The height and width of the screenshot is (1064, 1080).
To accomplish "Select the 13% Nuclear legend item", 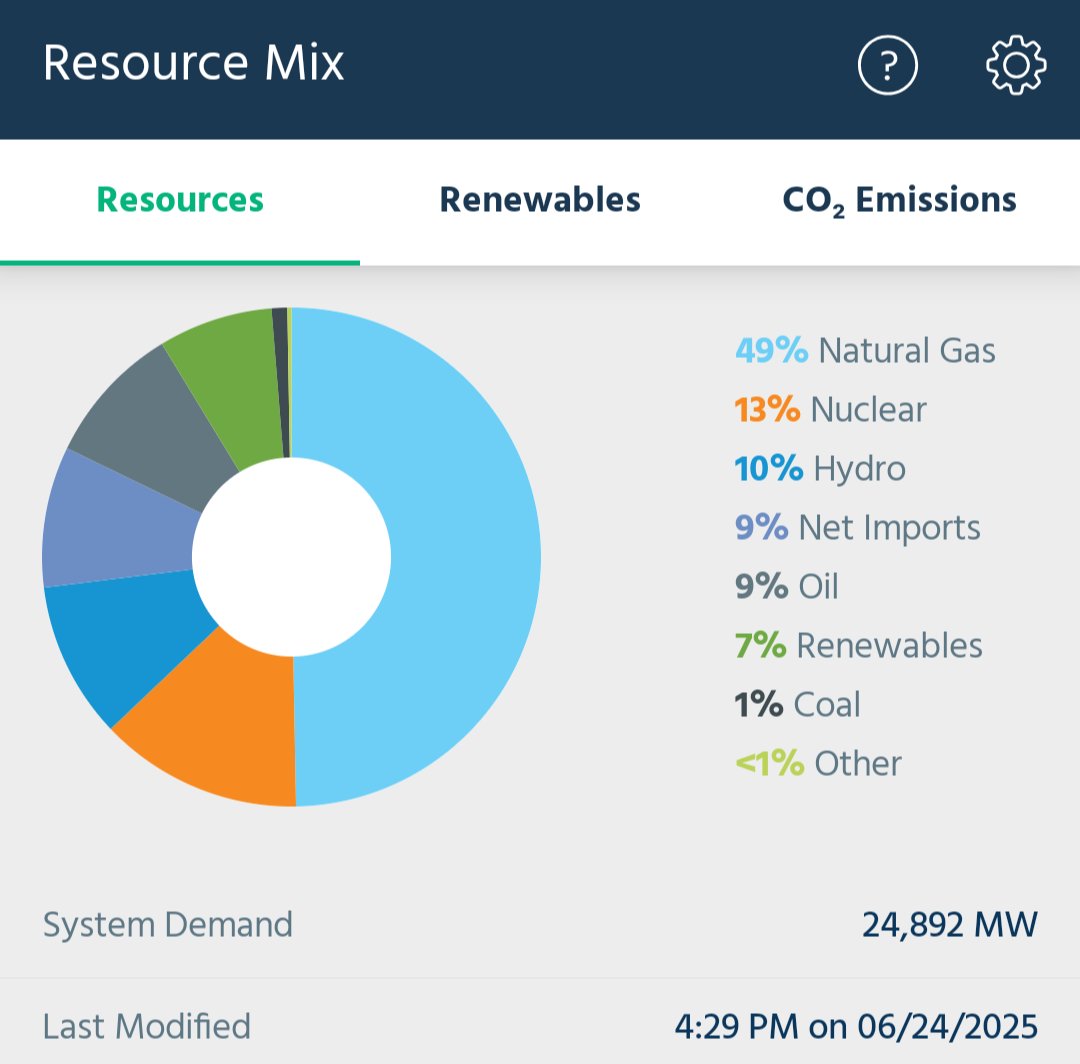I will click(x=832, y=409).
